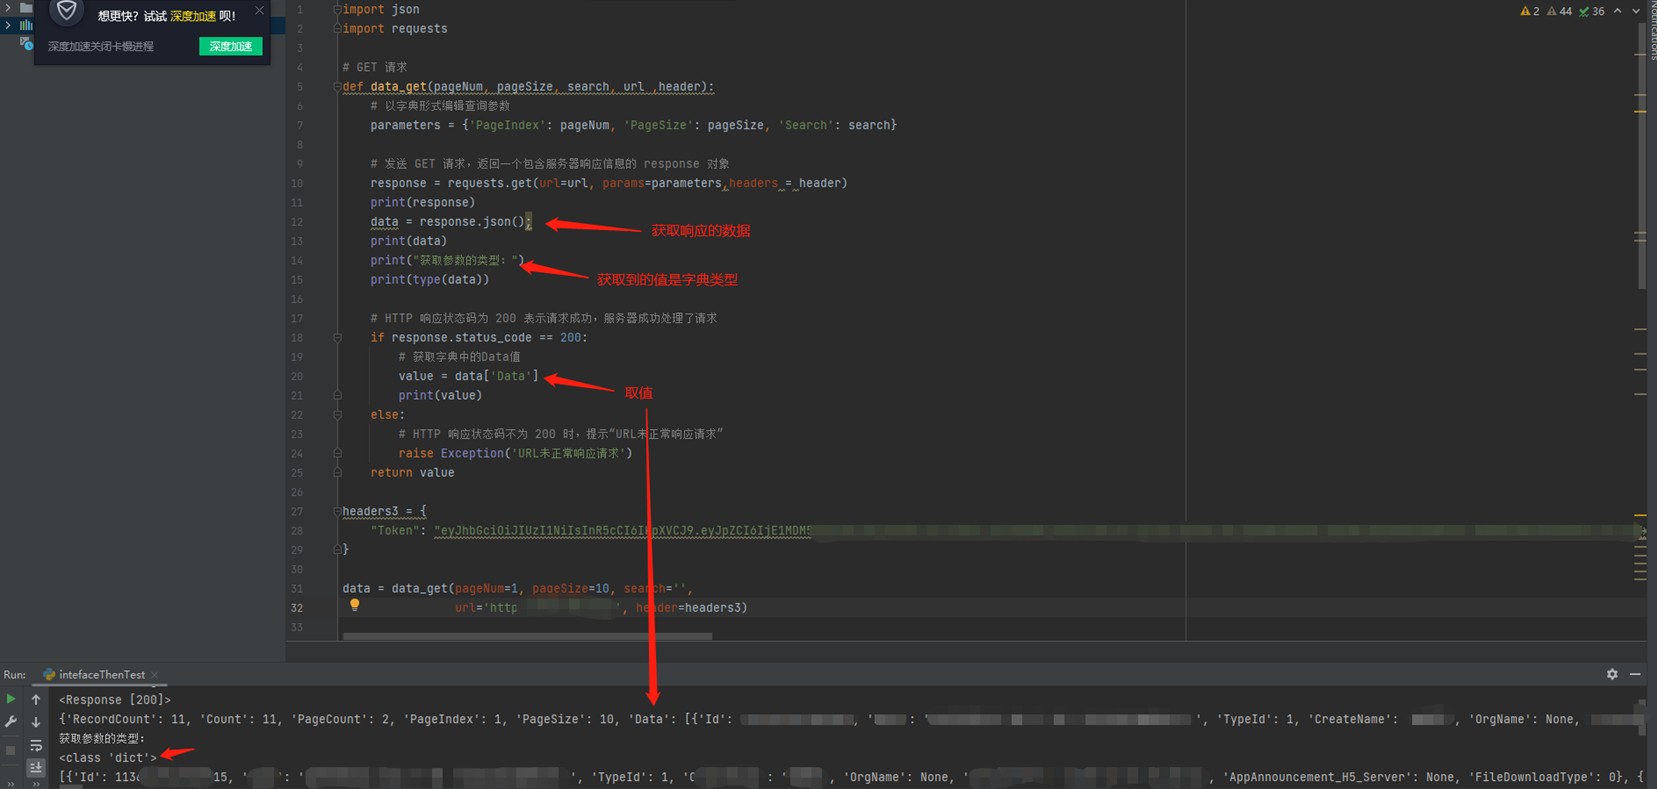Toggle soft-wrap in Run console
This screenshot has height=789, width=1657.
pos(36,746)
